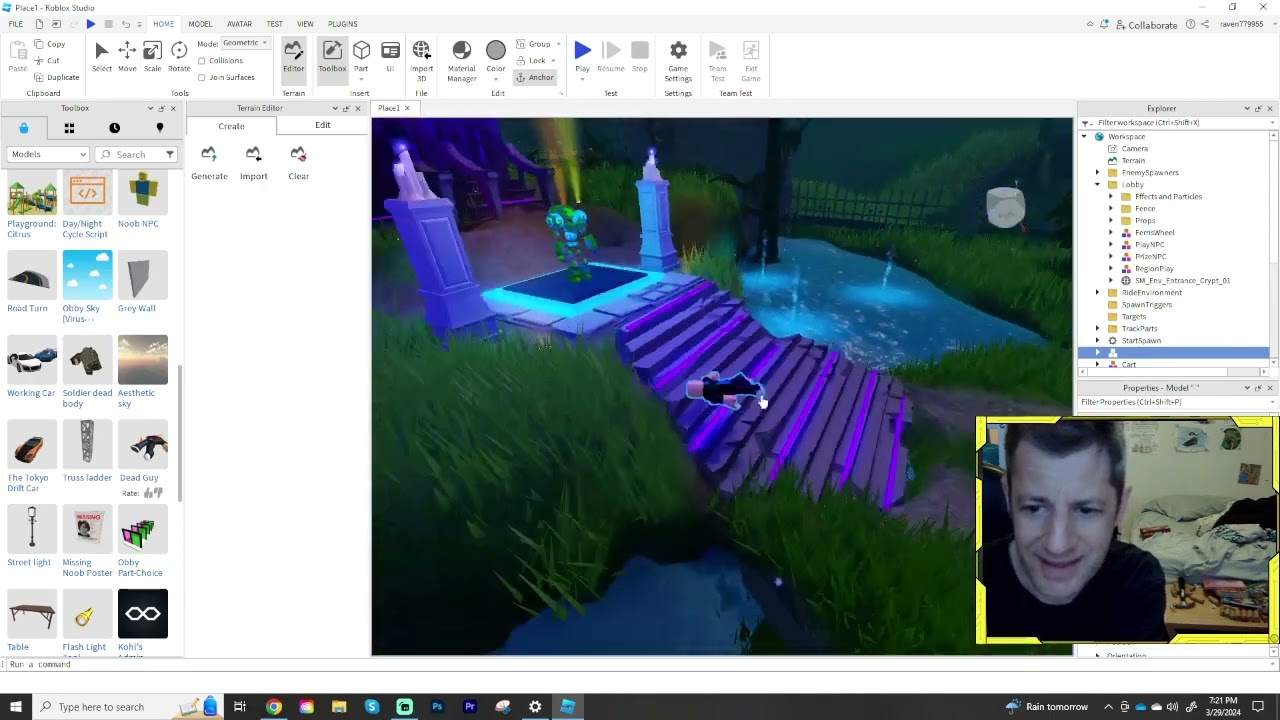The image size is (1280, 720).
Task: Select SM_Env_Entrance_Crypt_01 in Explorer
Action: click(x=1182, y=280)
